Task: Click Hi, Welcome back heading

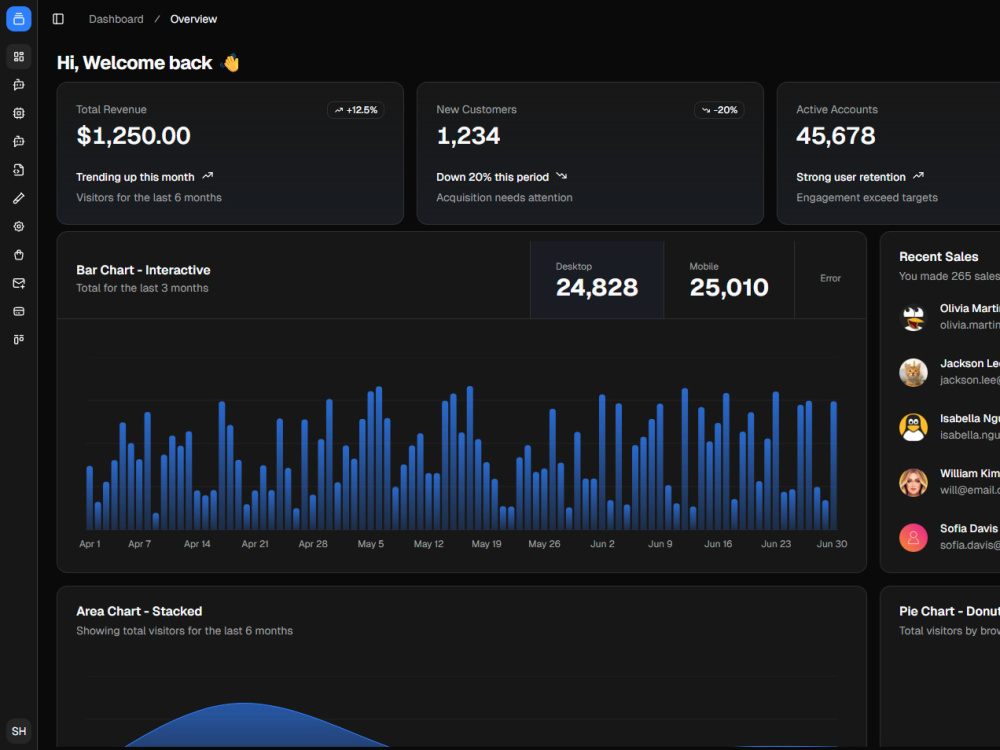Action: tap(135, 62)
